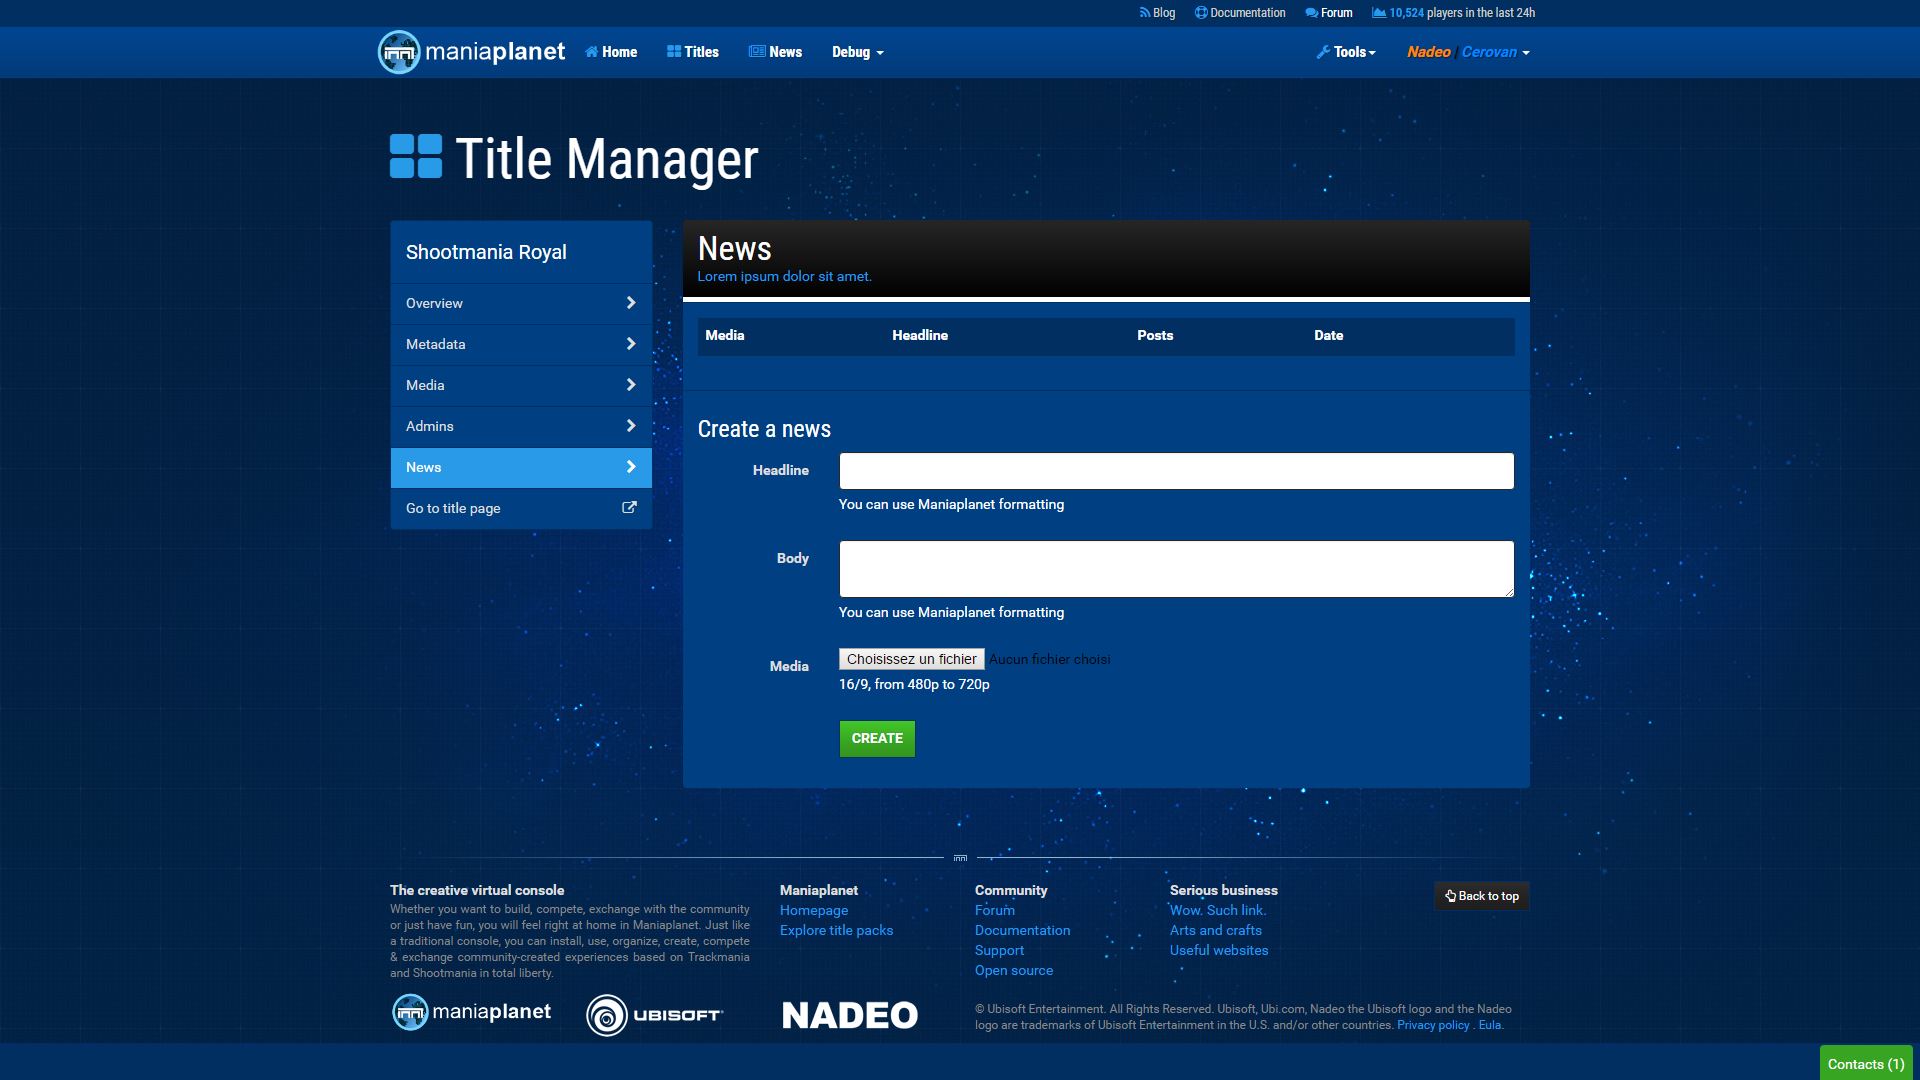Open News in the top navbar
The image size is (1920, 1080).
click(776, 52)
